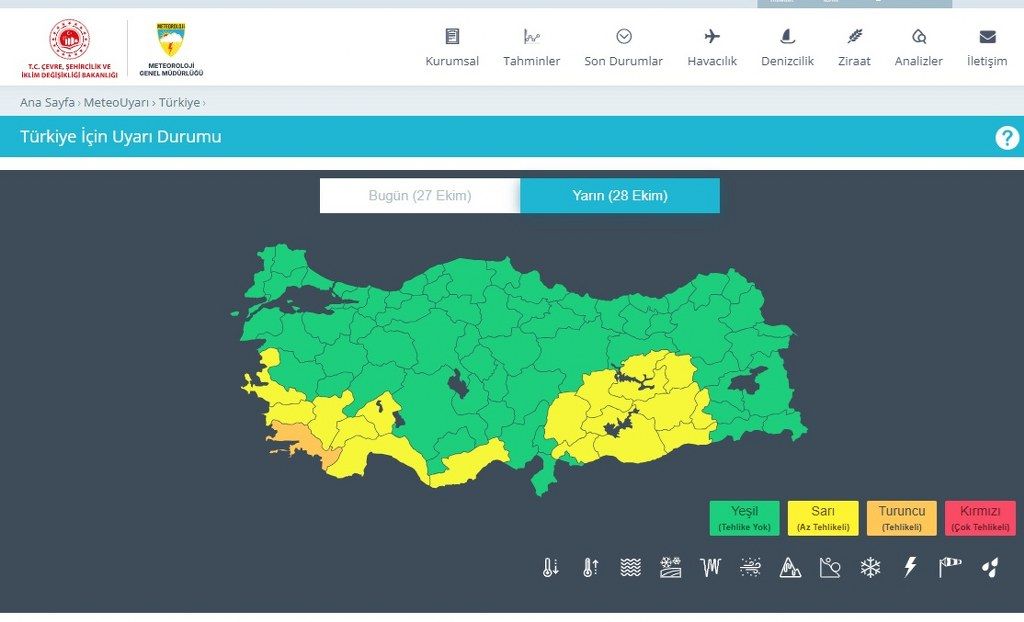Image resolution: width=1024 pixels, height=622 pixels.
Task: Select the raindrops rain warning icon
Action: tap(990, 567)
